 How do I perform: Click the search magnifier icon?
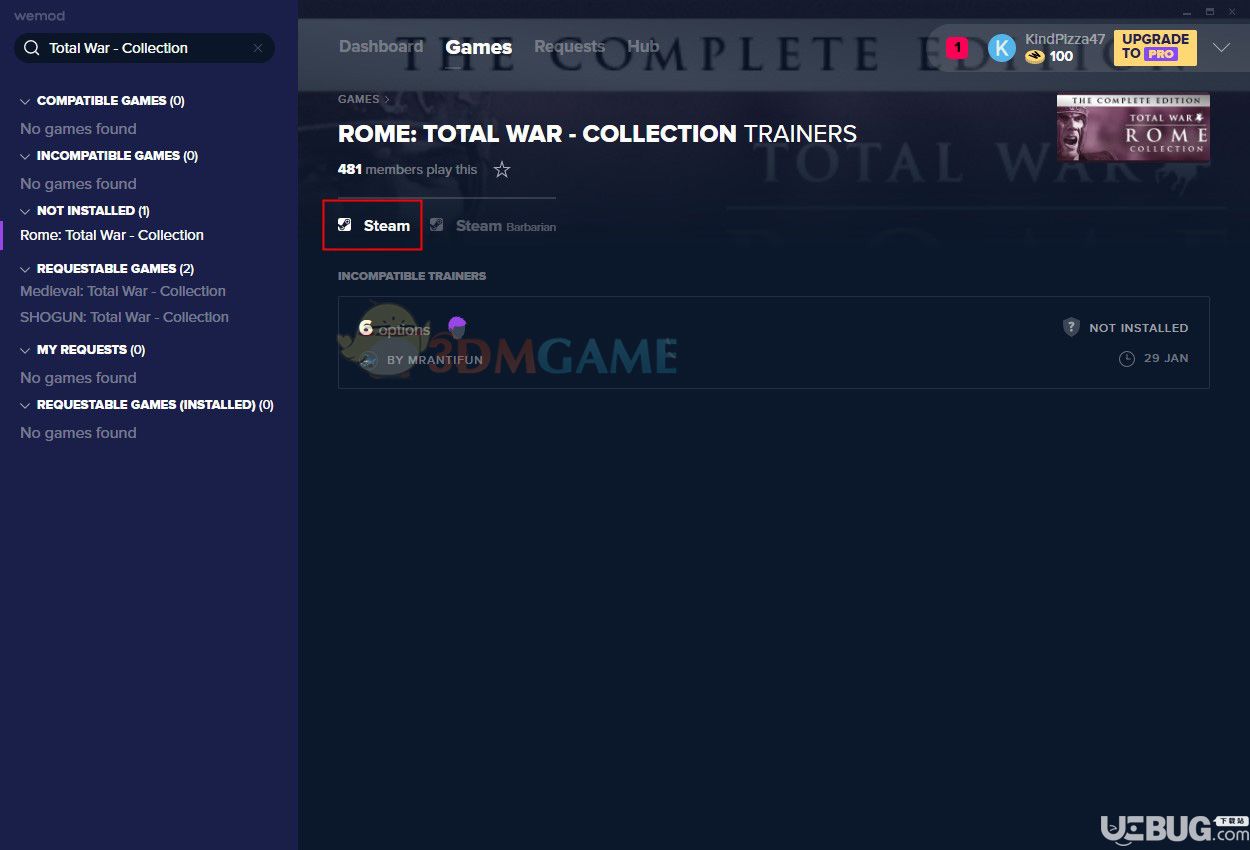point(32,48)
